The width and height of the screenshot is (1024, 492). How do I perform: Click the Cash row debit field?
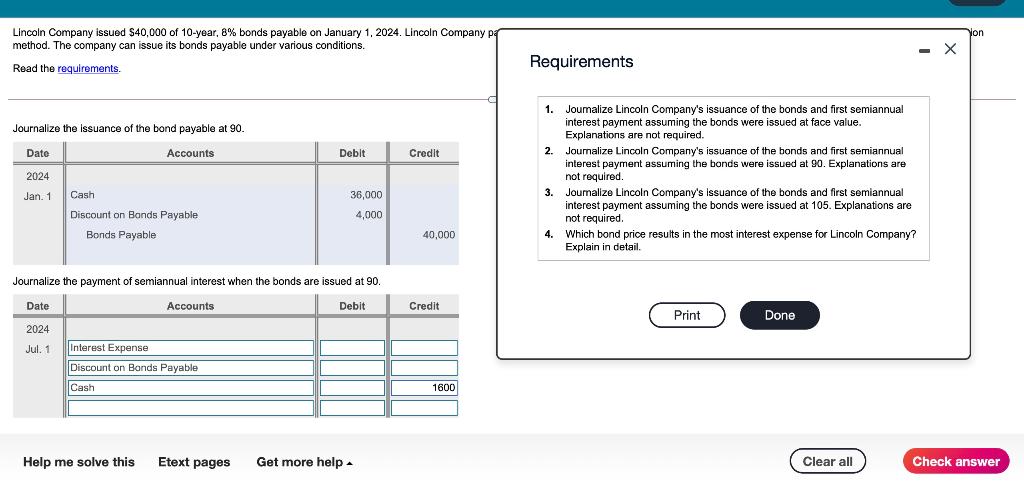pos(352,388)
